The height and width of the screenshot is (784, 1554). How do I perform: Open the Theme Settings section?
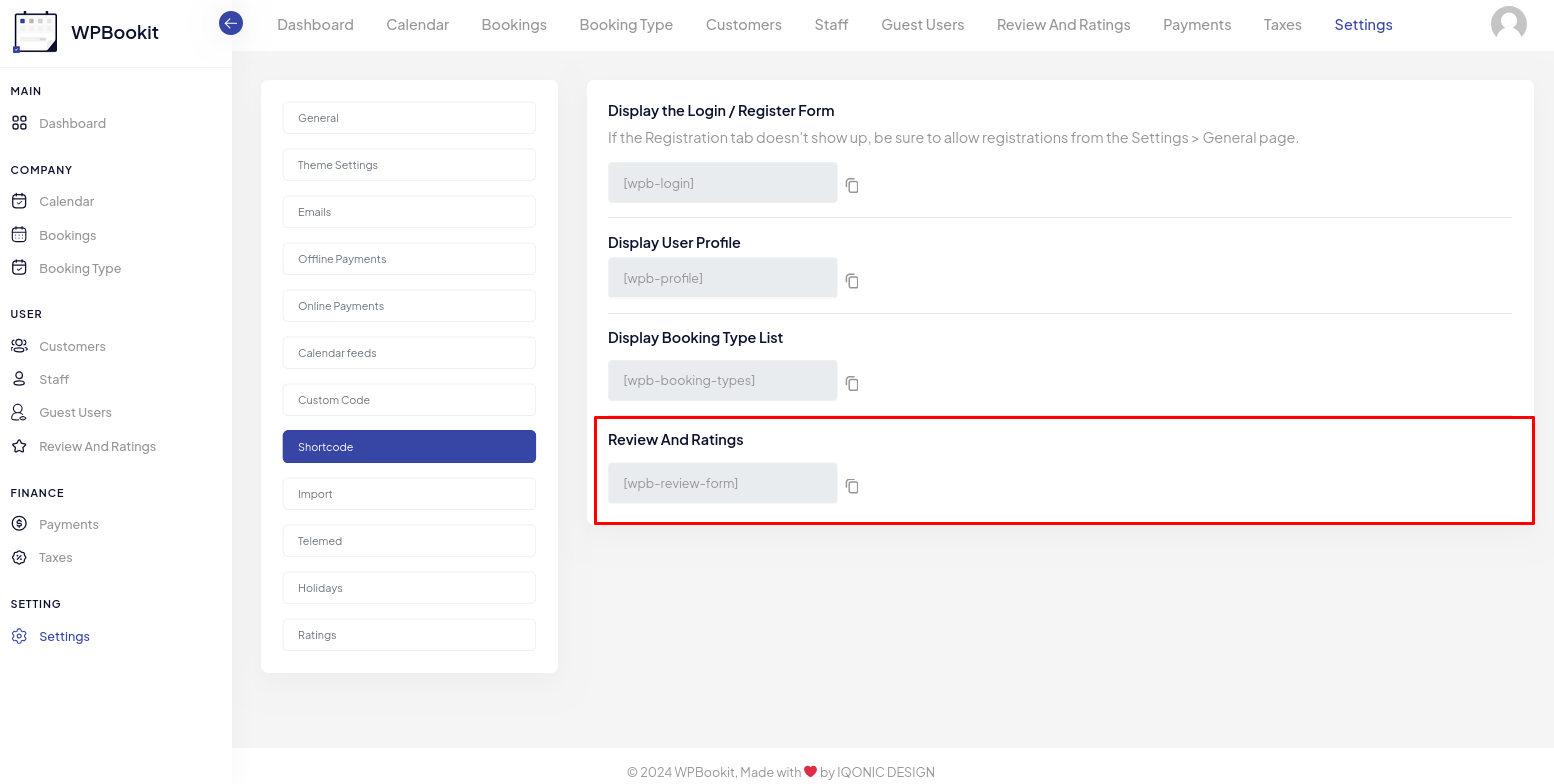[x=409, y=165]
